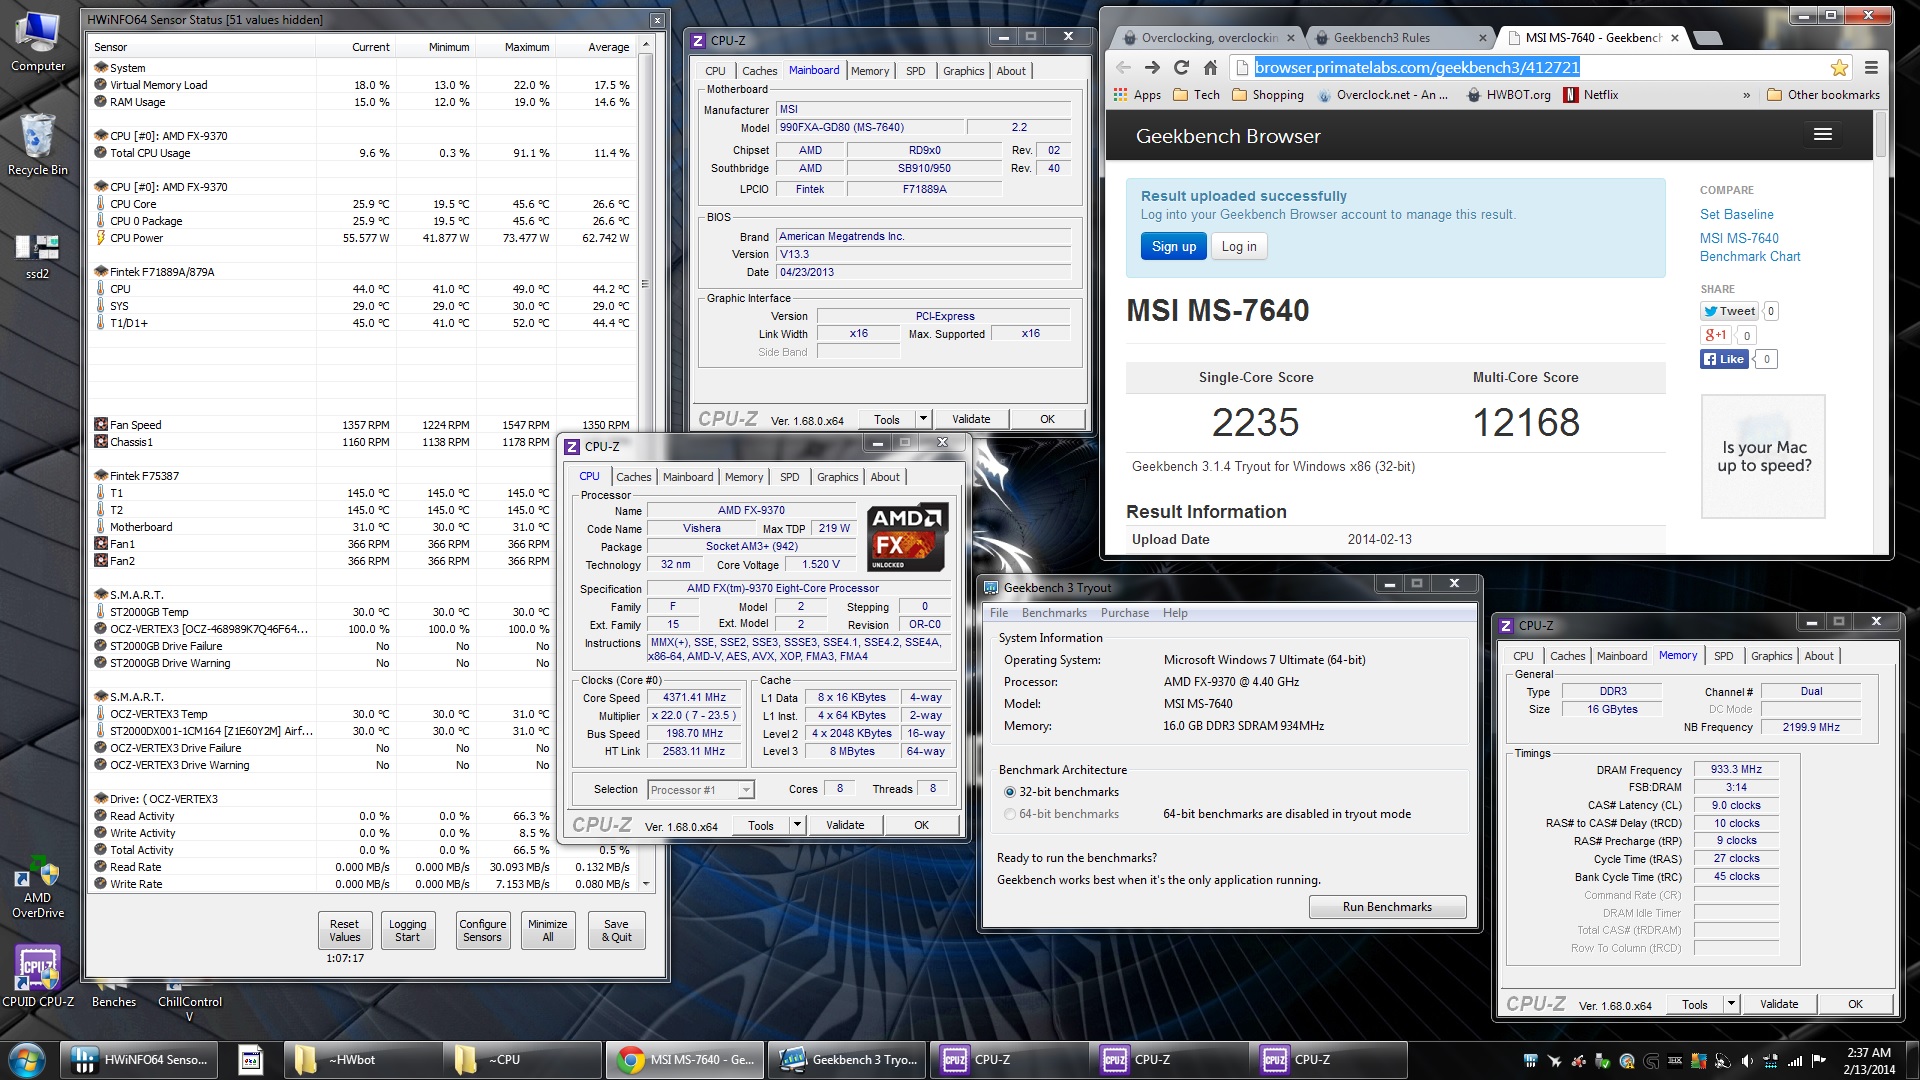Click the Sign up button
The width and height of the screenshot is (1920, 1080).
[x=1174, y=247]
